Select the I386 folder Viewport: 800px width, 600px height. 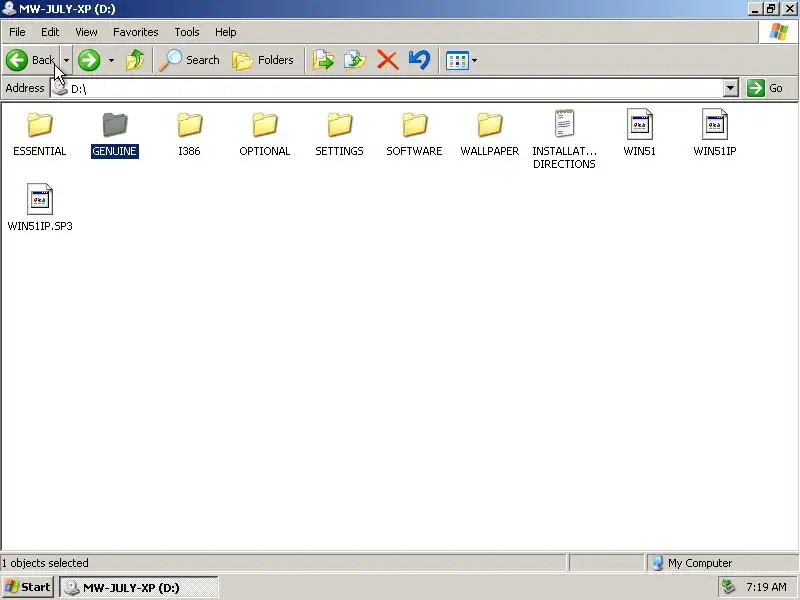click(189, 134)
